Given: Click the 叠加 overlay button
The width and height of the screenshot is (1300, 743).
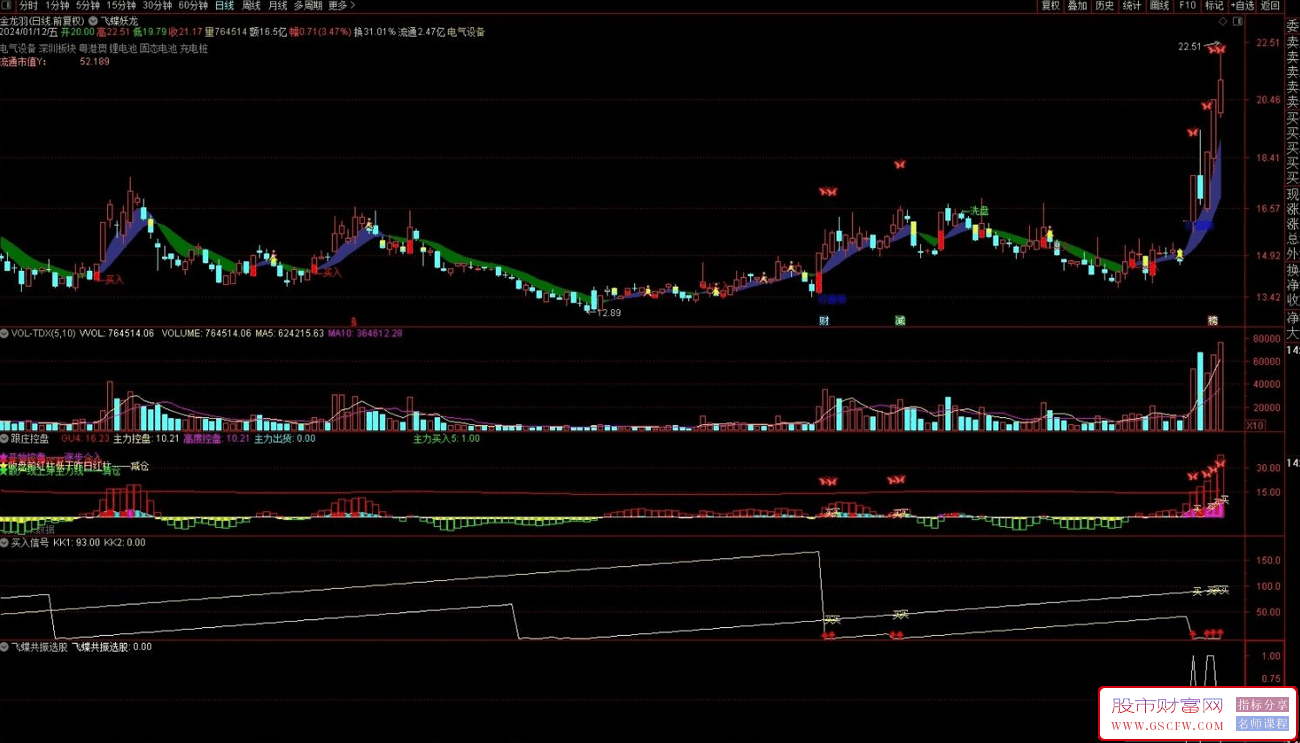Looking at the screenshot, I should point(1077,5).
